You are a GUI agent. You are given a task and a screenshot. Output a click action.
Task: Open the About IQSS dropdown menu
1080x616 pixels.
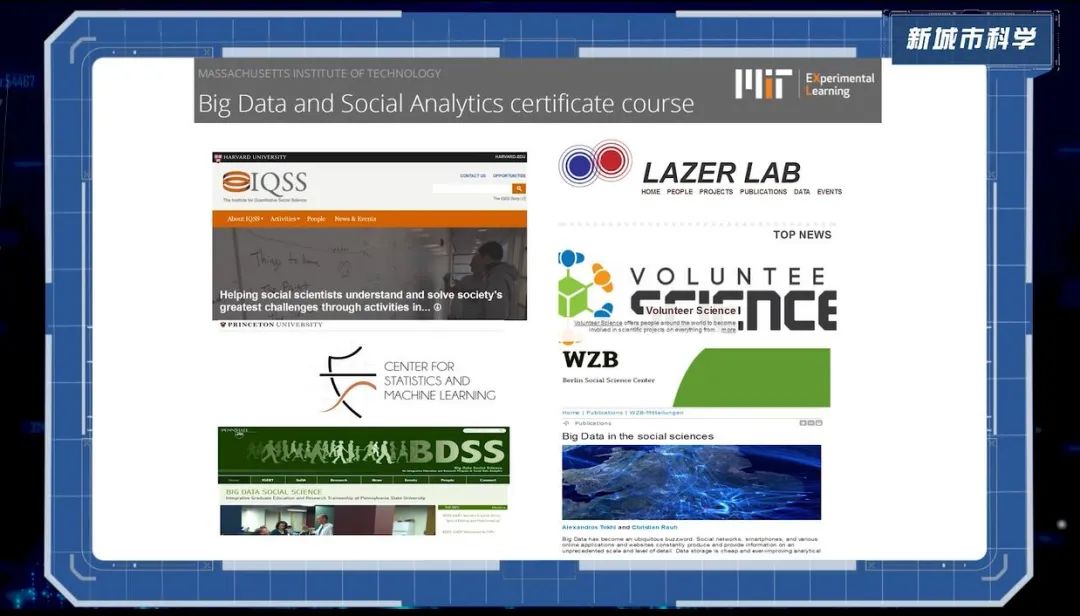coord(245,219)
